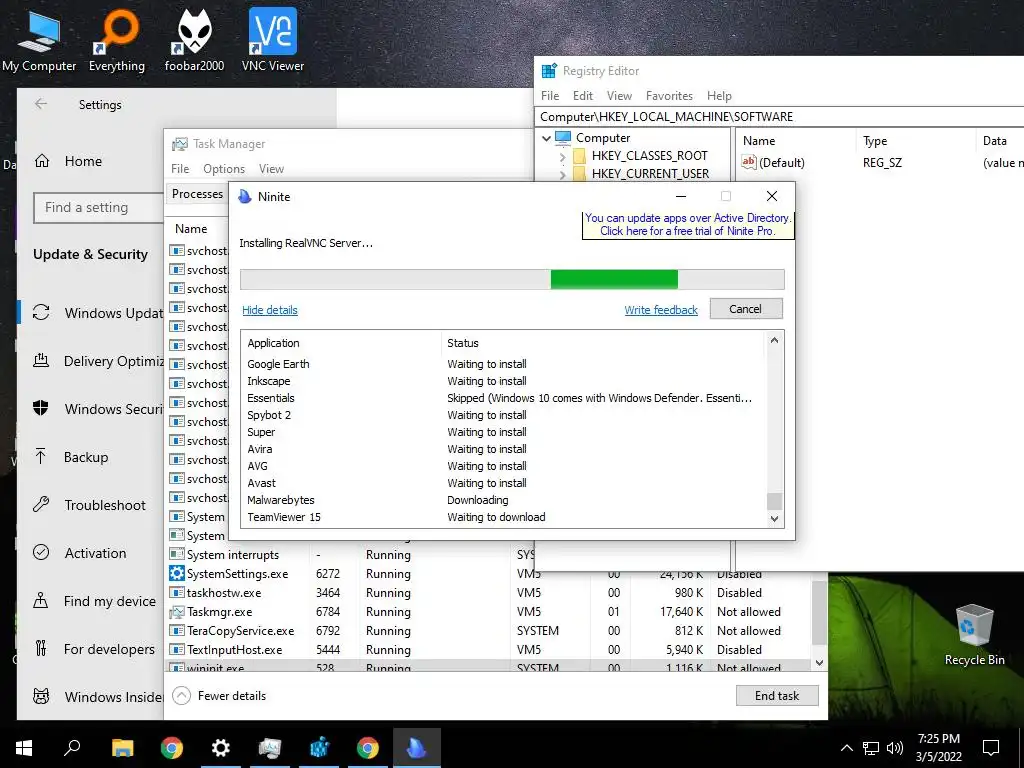This screenshot has width=1024, height=768.
Task: Switch to Ninite taskbar icon
Action: click(x=417, y=748)
